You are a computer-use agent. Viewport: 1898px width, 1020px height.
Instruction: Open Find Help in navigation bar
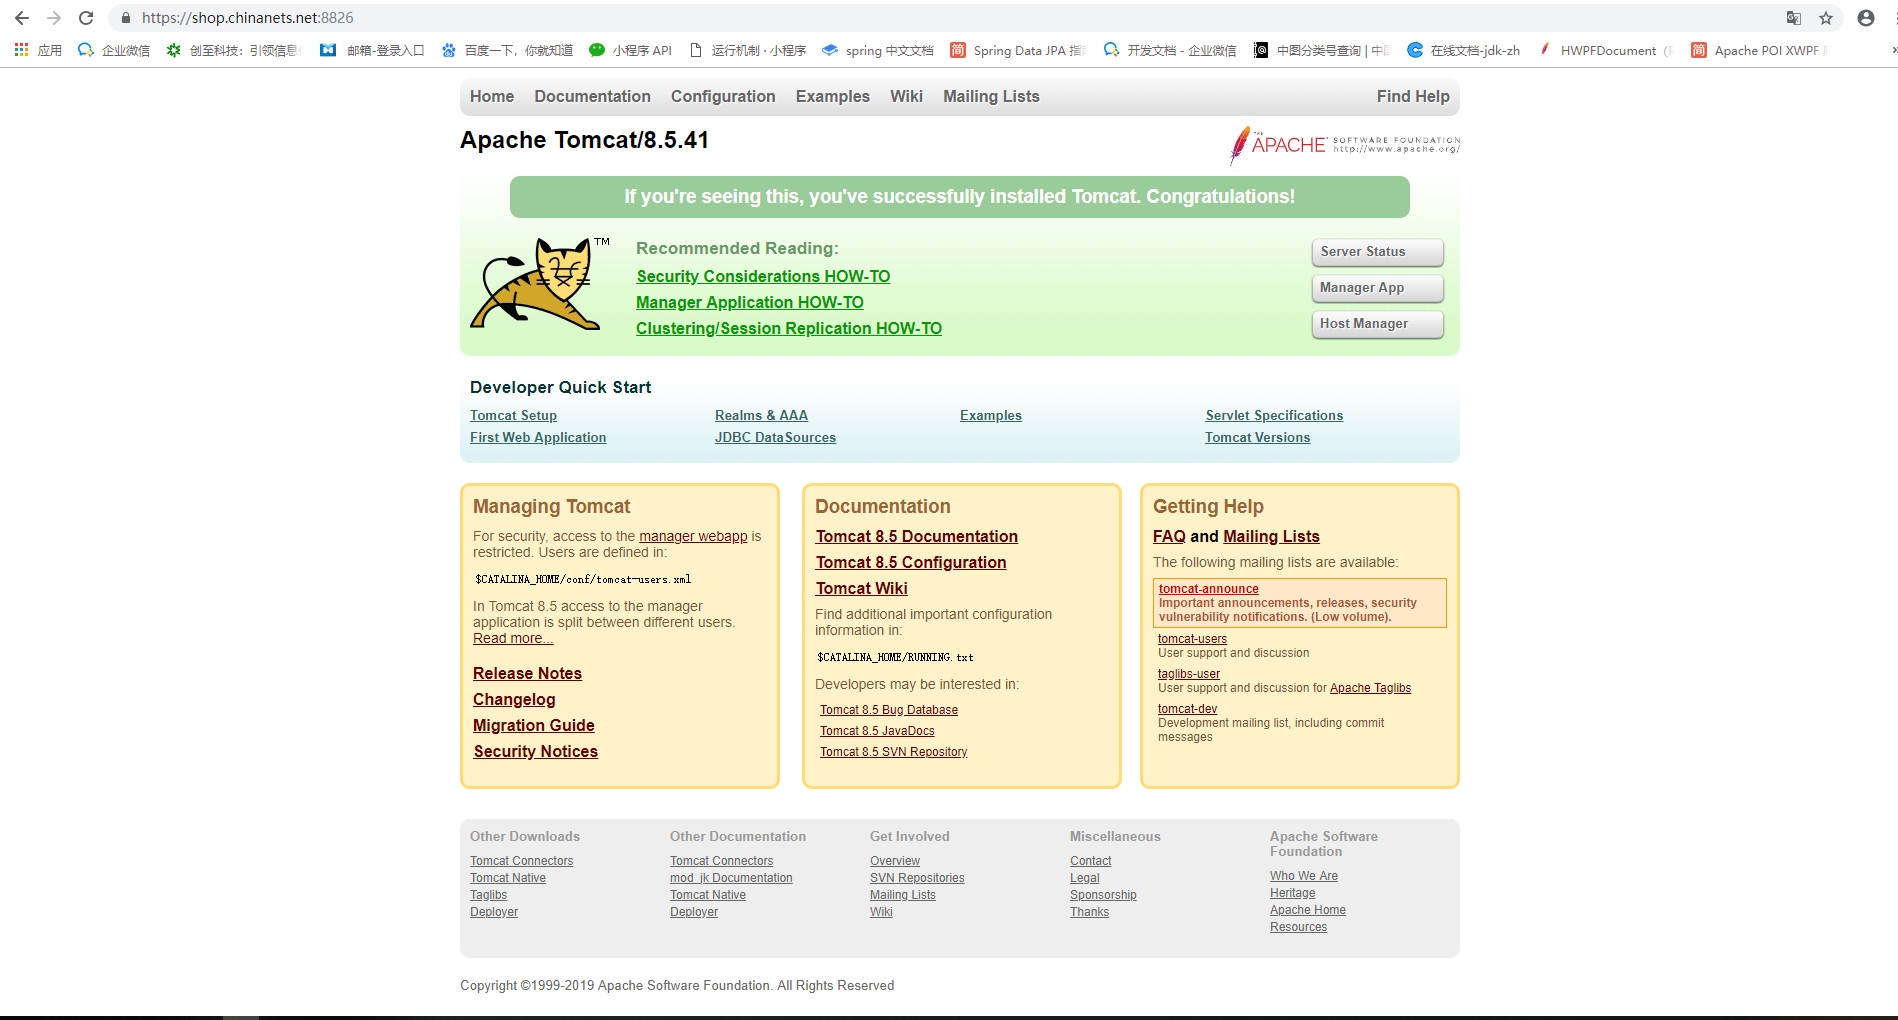(x=1413, y=96)
